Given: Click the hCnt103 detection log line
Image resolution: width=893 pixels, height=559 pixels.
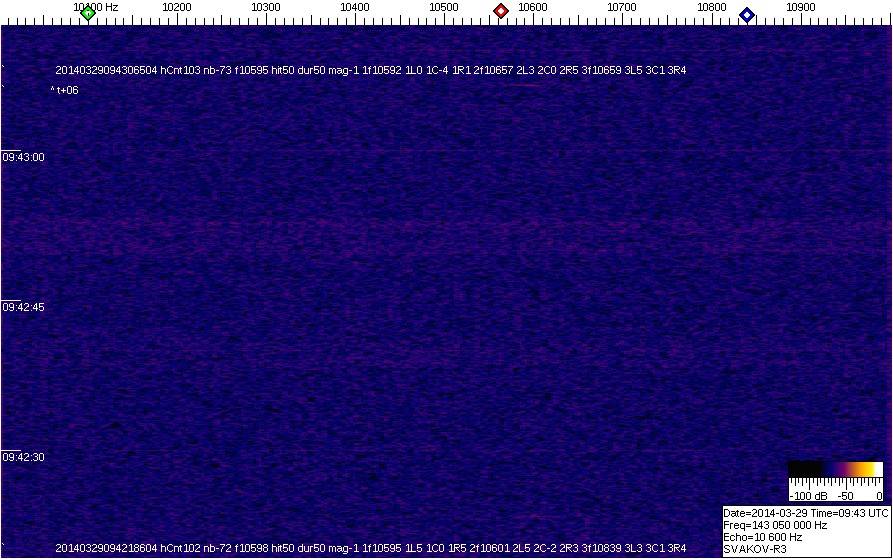Looking at the screenshot, I should (370, 70).
